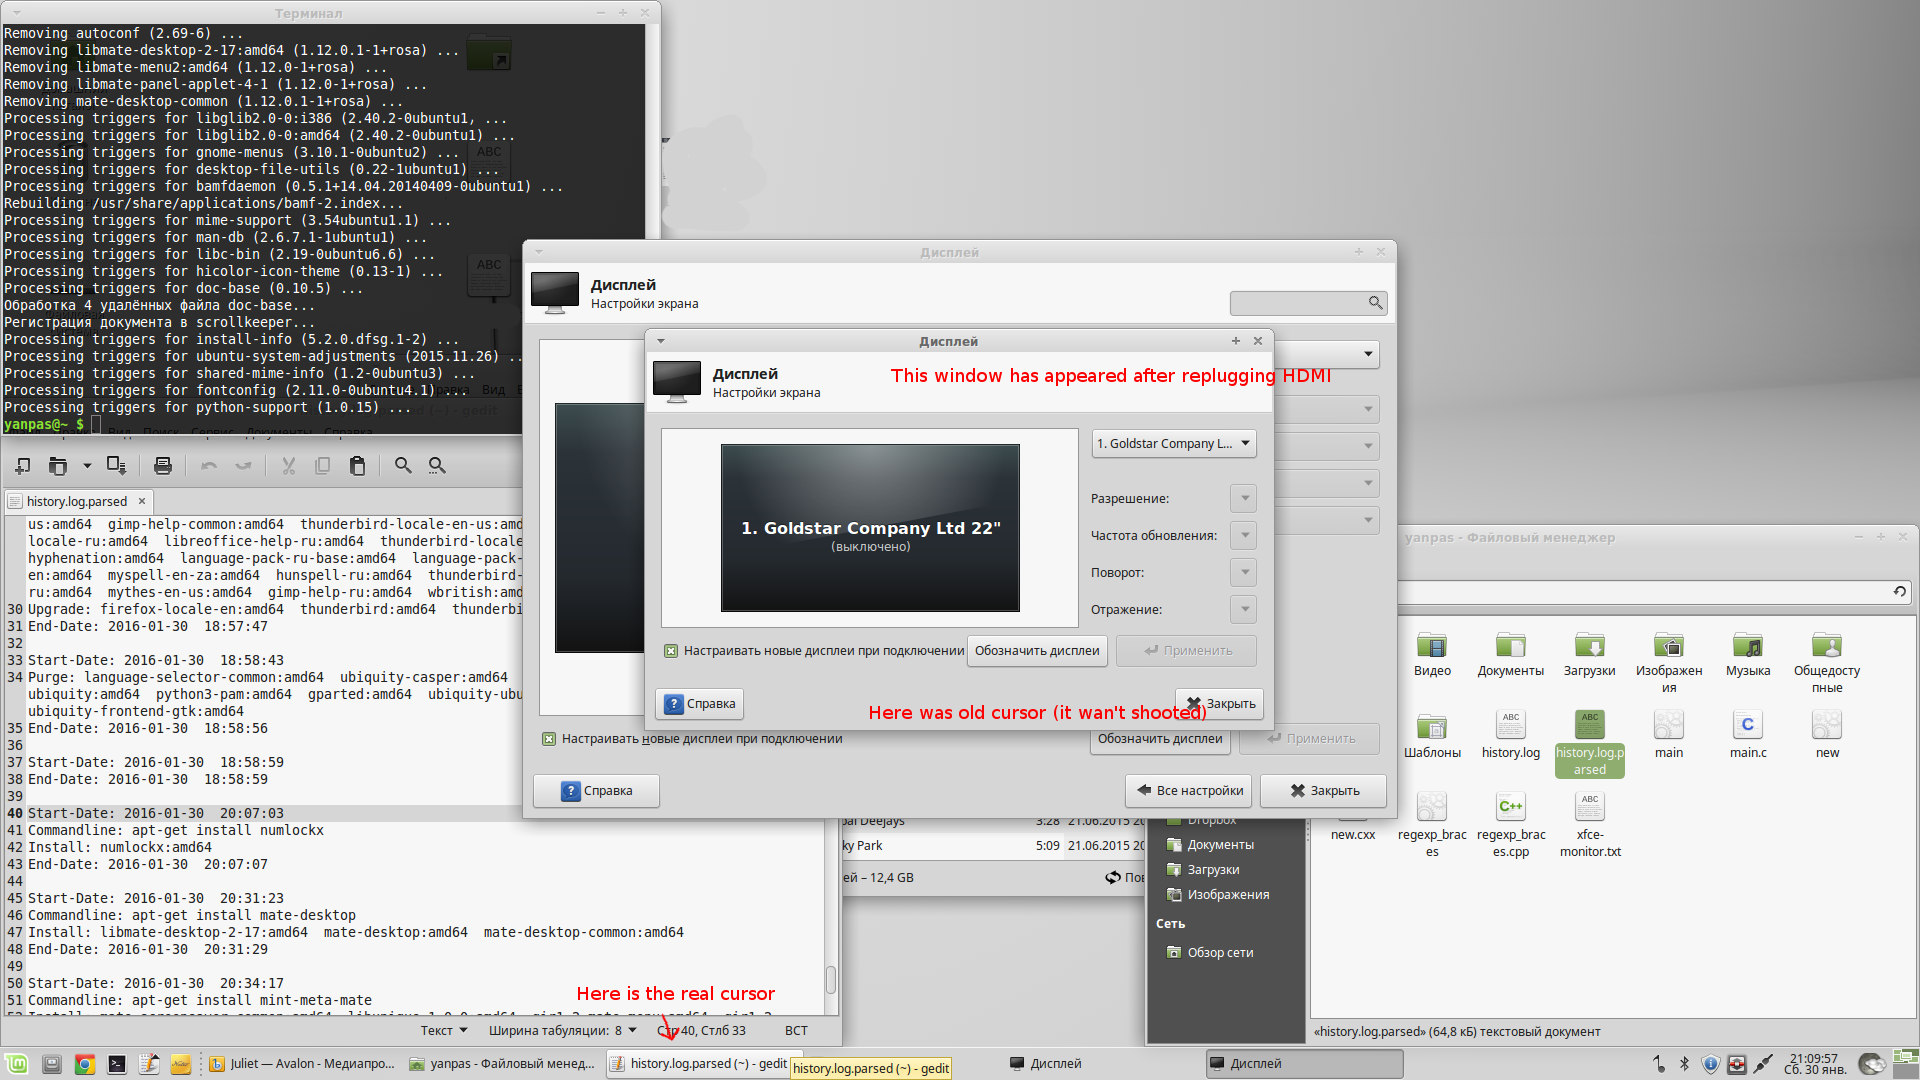Open the main.c file icon

point(1747,726)
